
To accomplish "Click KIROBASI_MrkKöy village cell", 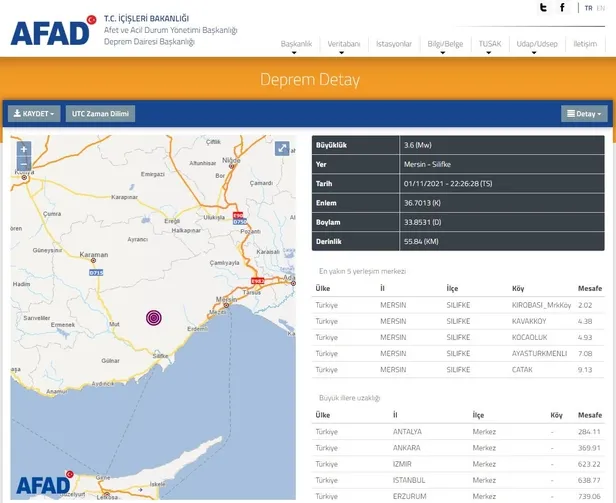I will tap(541, 305).
